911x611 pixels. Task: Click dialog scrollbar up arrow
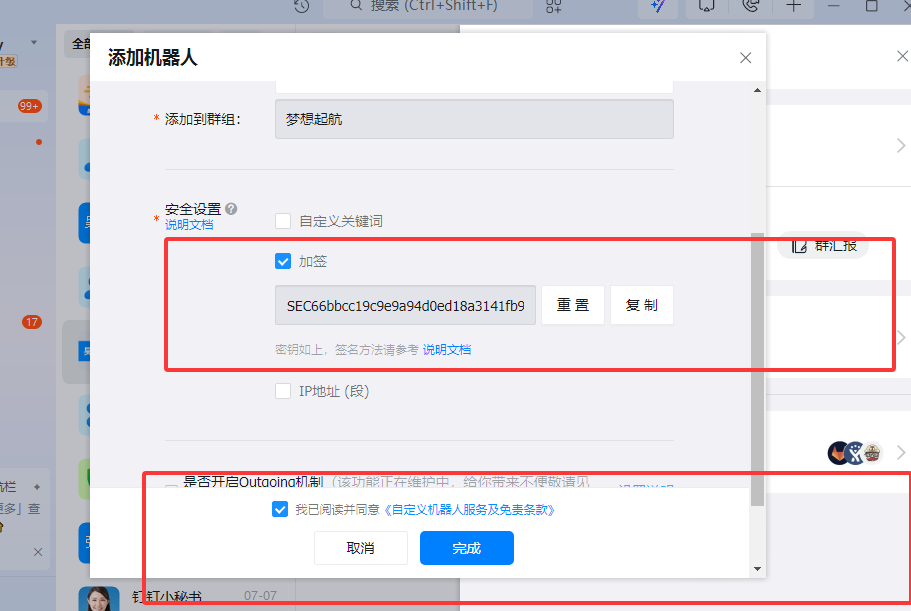pyautogui.click(x=757, y=90)
